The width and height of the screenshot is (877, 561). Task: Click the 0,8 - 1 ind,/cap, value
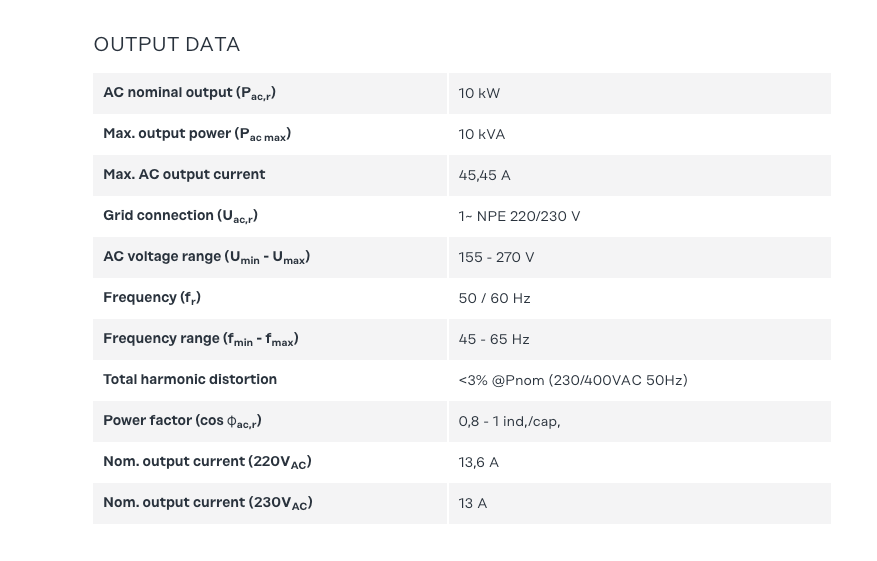pos(509,421)
